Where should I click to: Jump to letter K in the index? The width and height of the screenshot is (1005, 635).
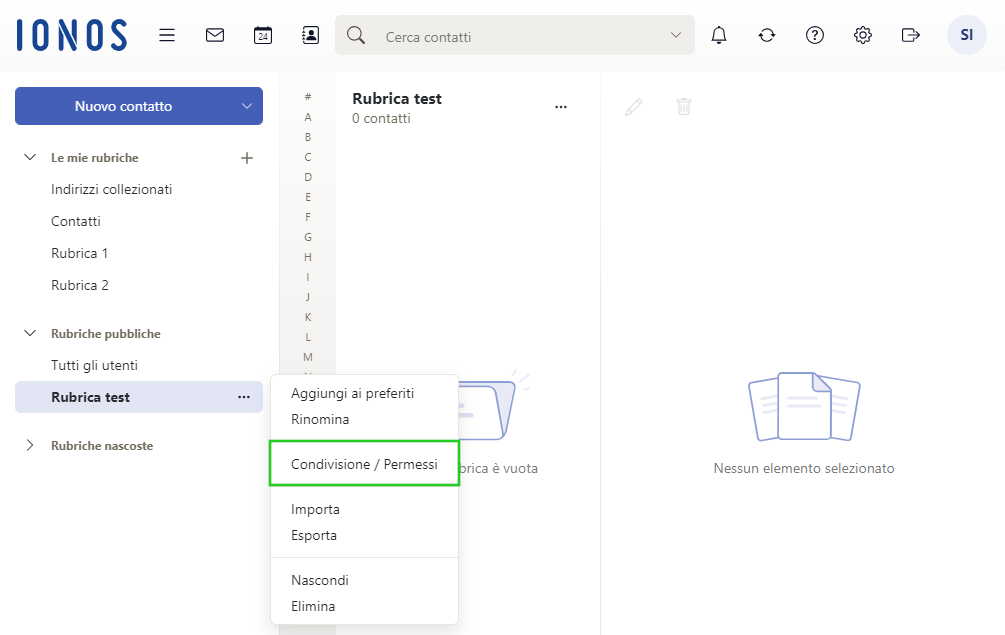(x=308, y=317)
